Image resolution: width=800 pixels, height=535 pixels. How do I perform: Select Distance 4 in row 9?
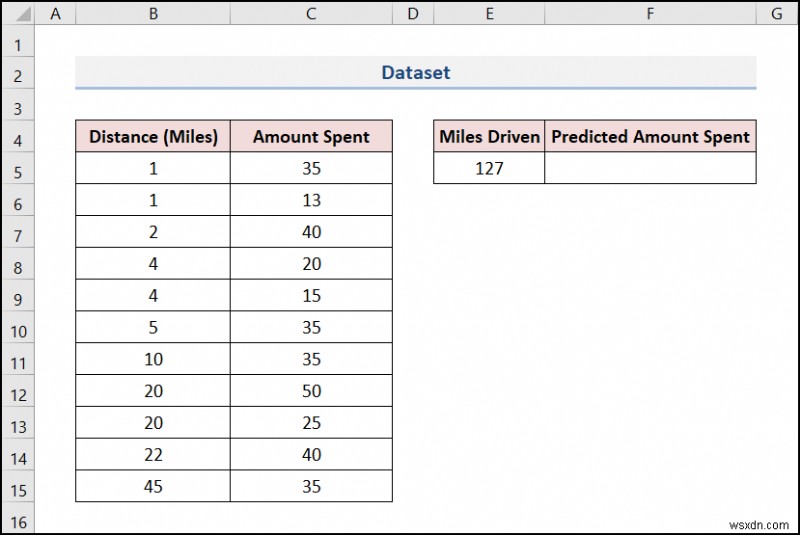[x=153, y=295]
